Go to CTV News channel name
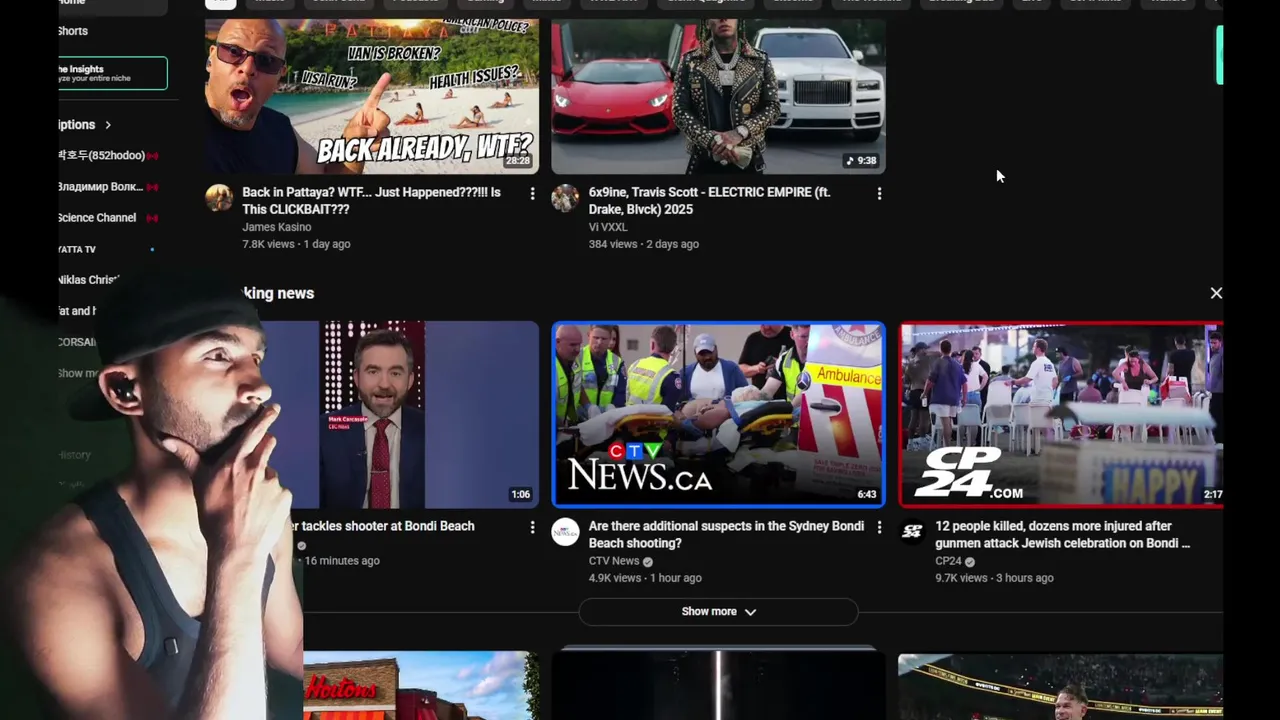Image resolution: width=1280 pixels, height=720 pixels. coord(614,561)
